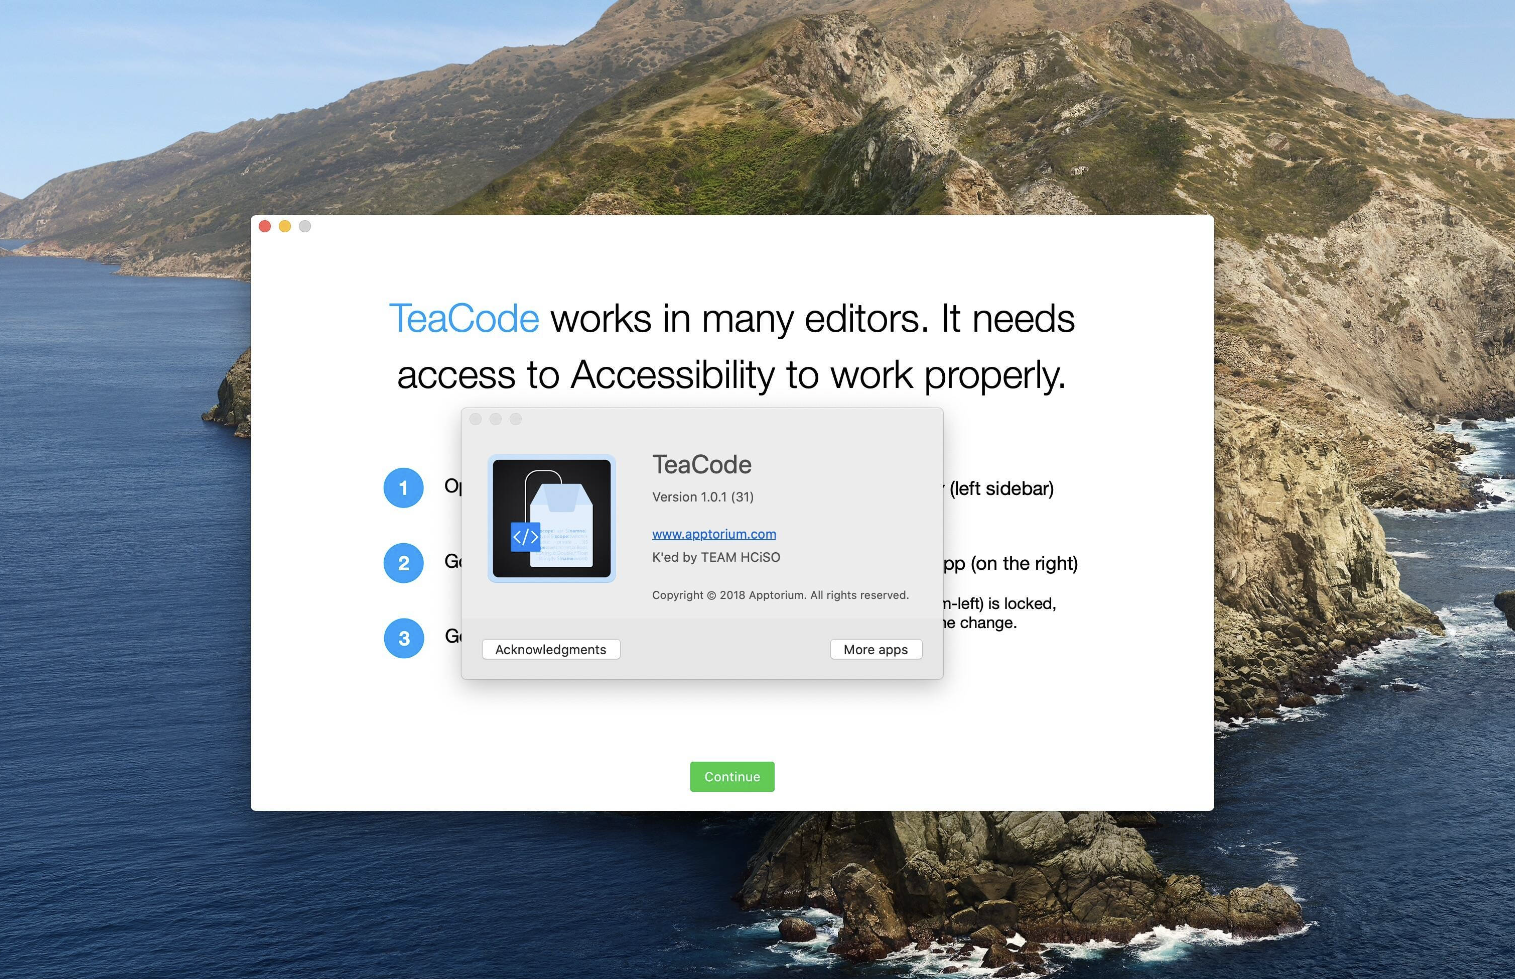The image size is (1515, 979).
Task: Select the blue circled step 1 indicator
Action: [404, 488]
